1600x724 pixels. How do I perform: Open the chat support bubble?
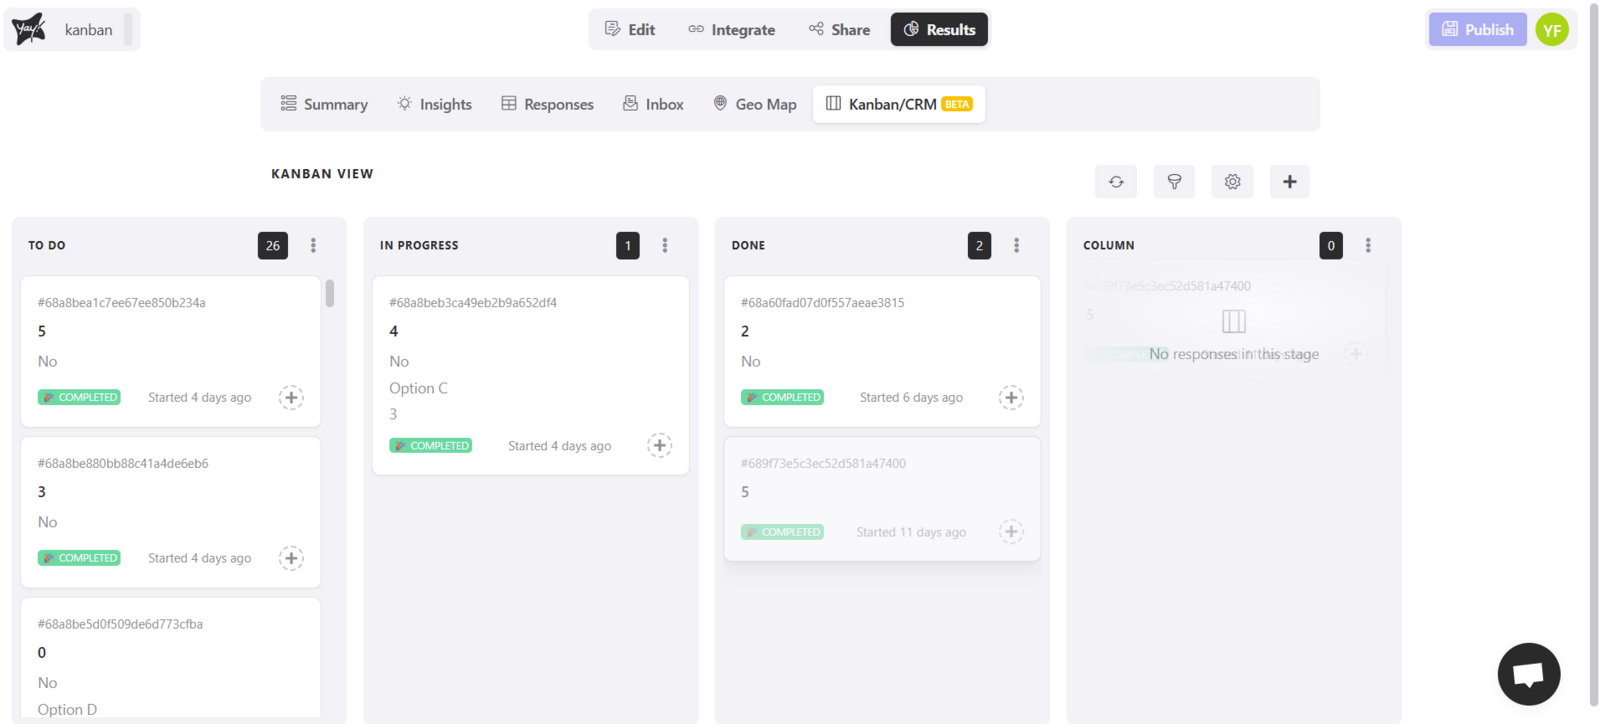[x=1528, y=674]
